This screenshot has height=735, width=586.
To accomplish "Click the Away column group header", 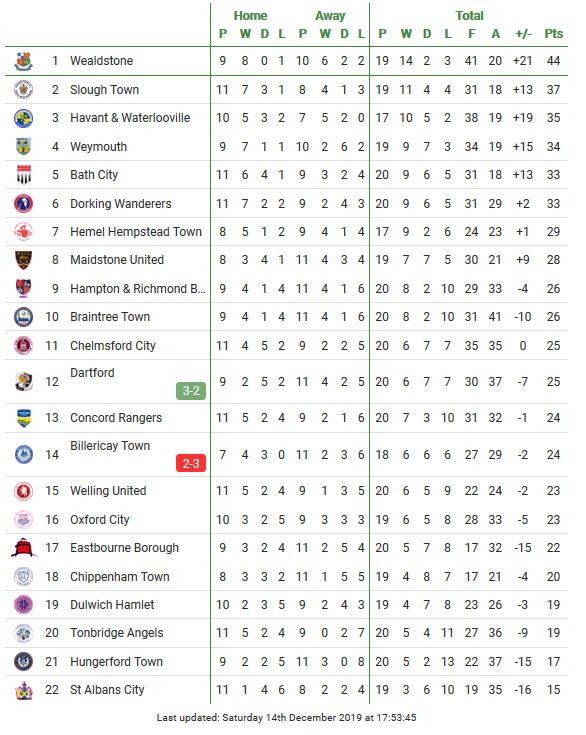I will 330,16.
